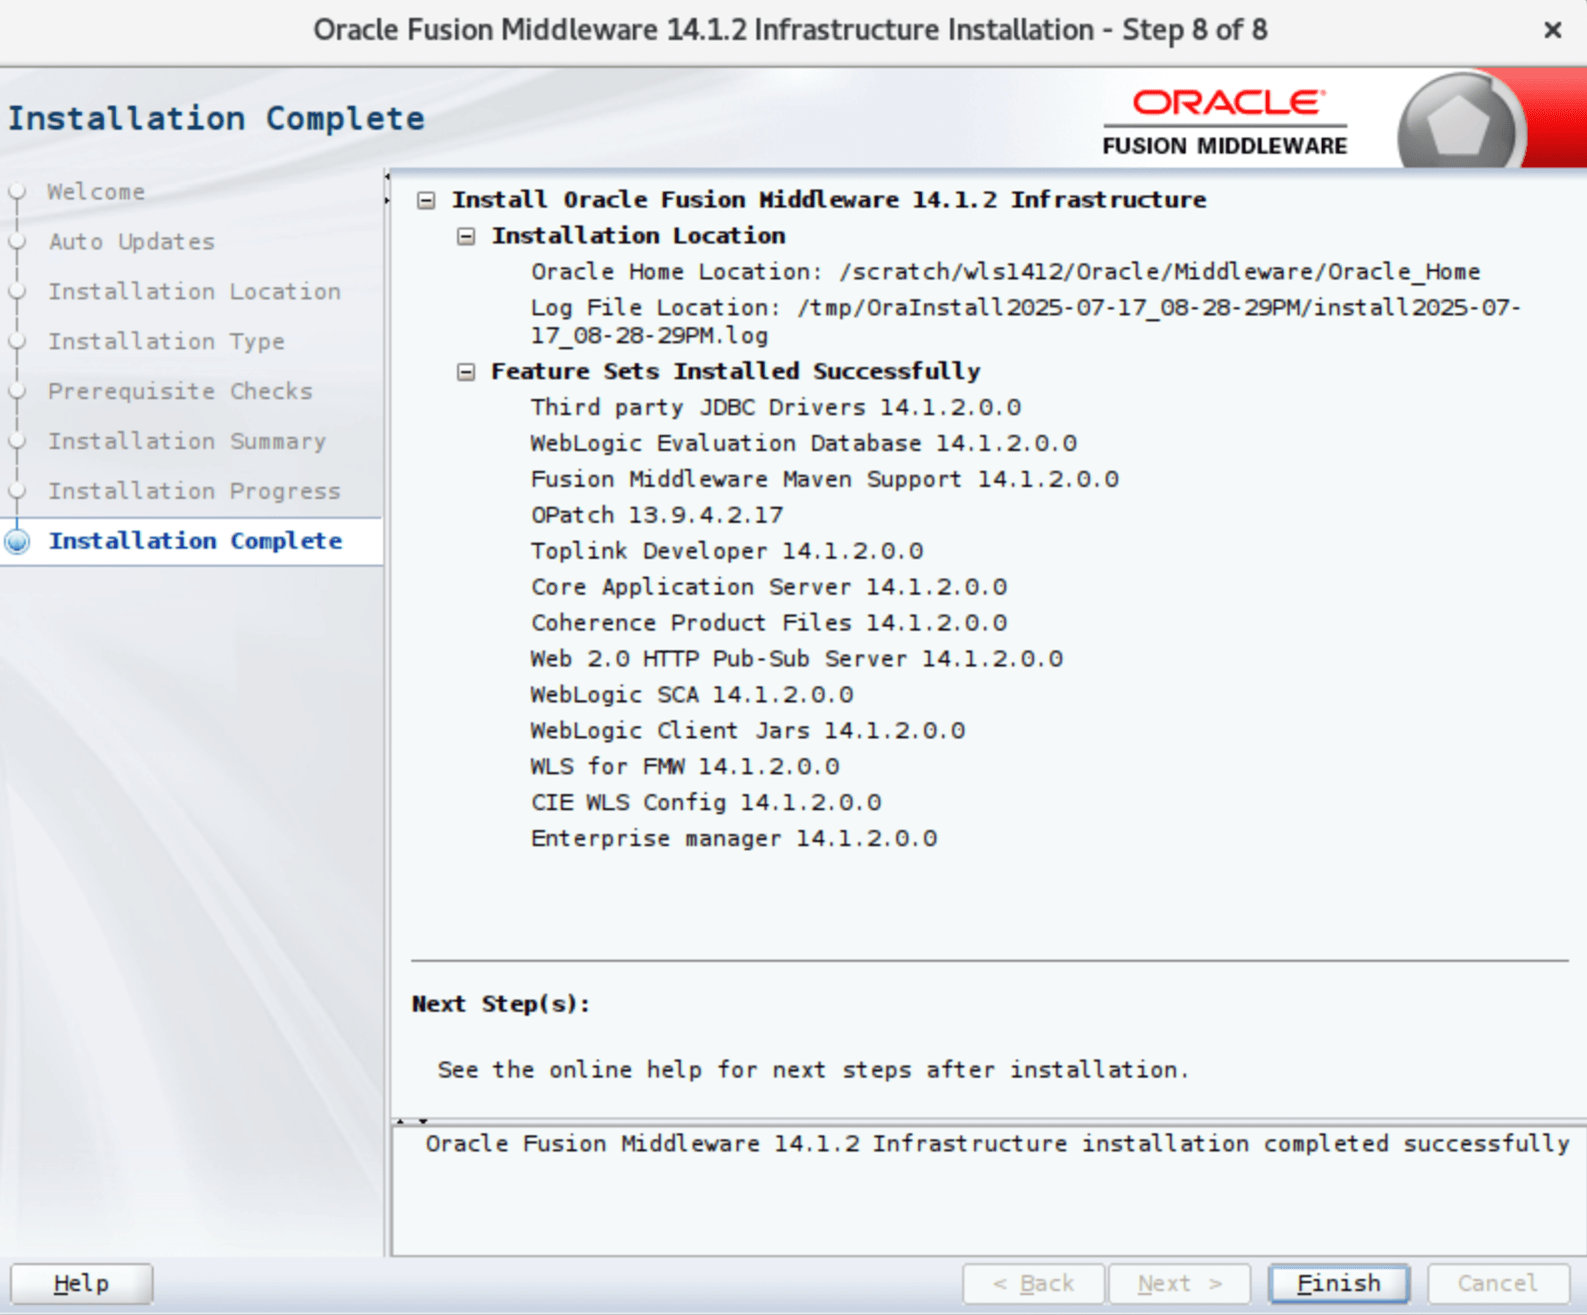Close the installer window

click(1552, 30)
